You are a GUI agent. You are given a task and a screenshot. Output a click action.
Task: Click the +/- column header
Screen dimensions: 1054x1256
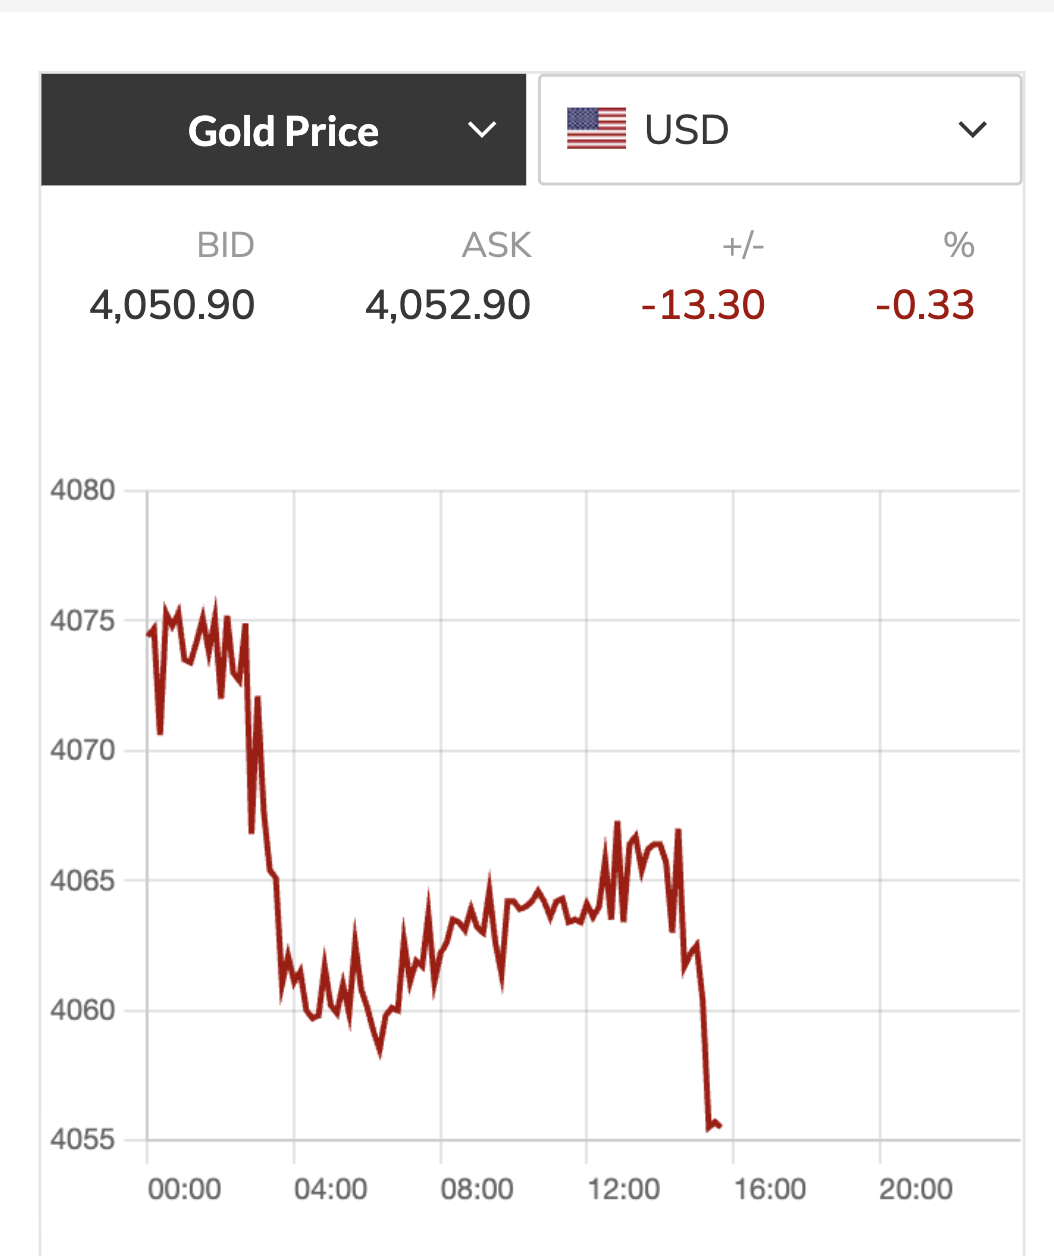point(743,245)
